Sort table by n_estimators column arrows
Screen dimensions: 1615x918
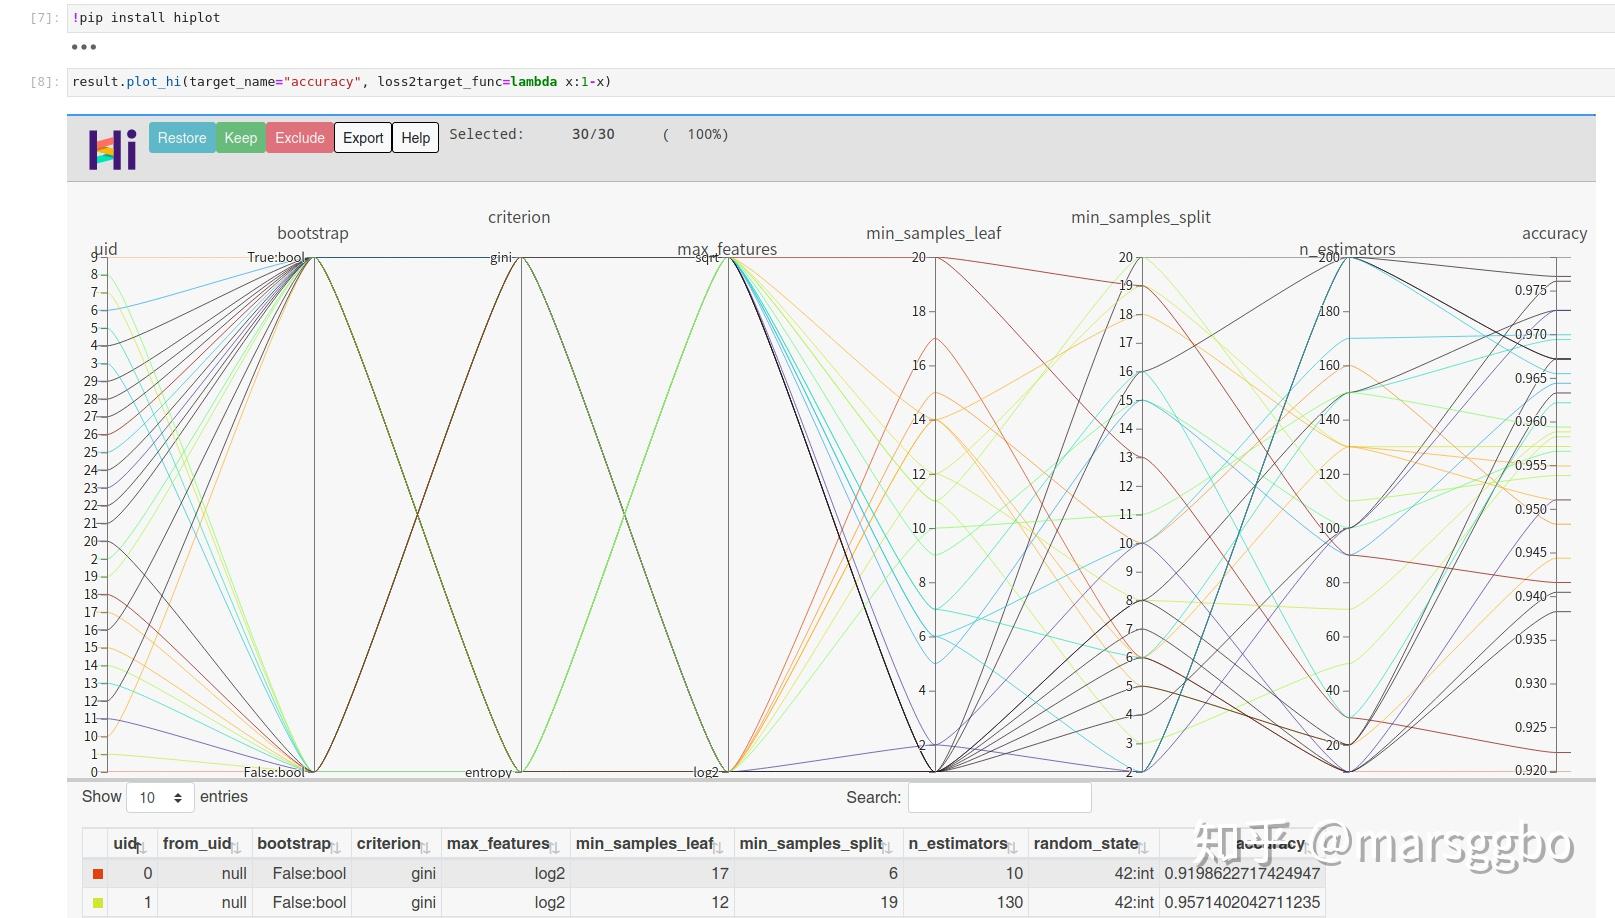[1013, 848]
